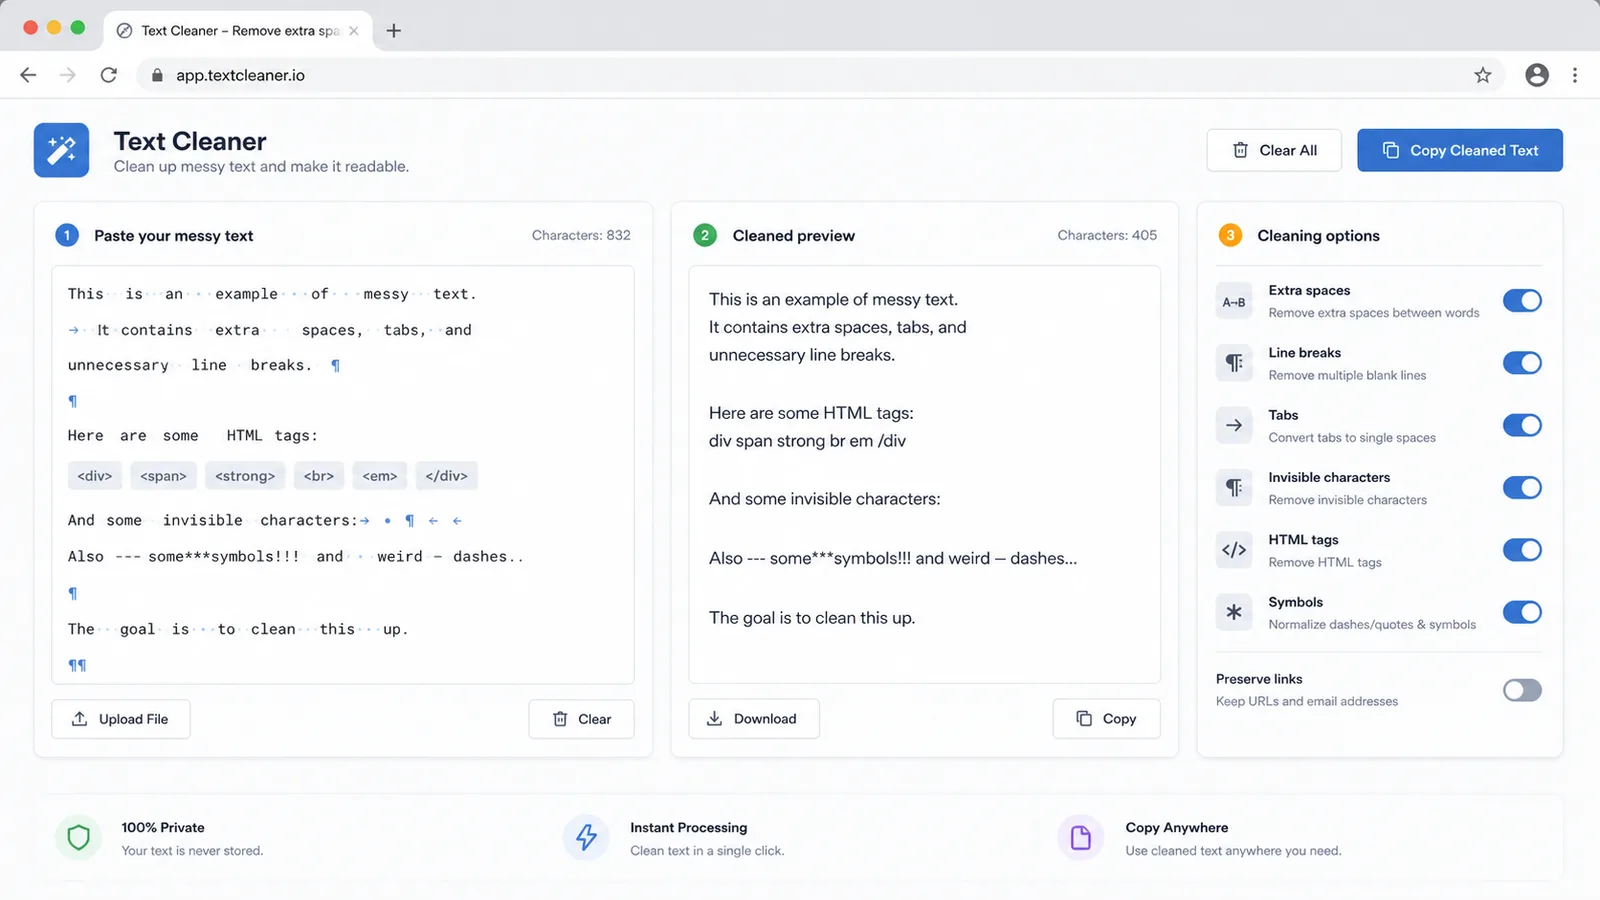
Task: Click the <br> tag chip
Action: click(x=319, y=476)
